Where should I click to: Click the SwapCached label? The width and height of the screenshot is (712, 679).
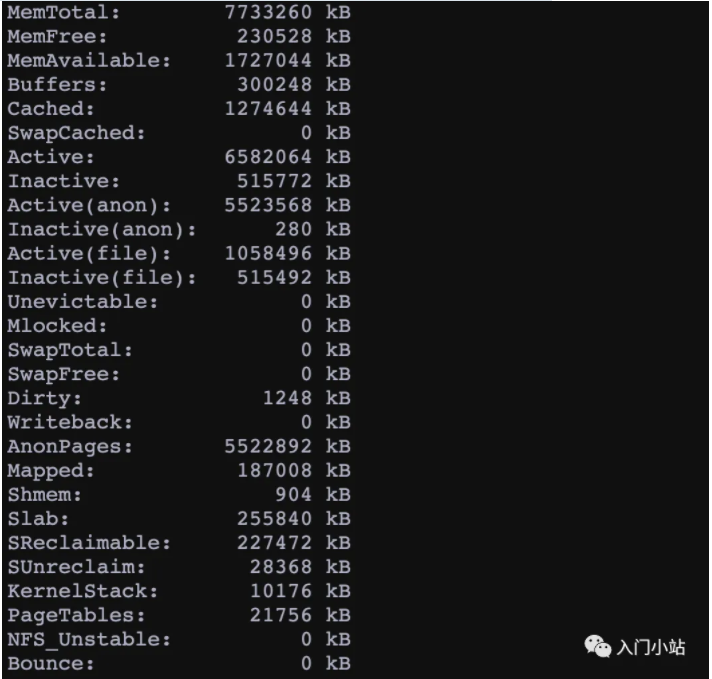(76, 132)
